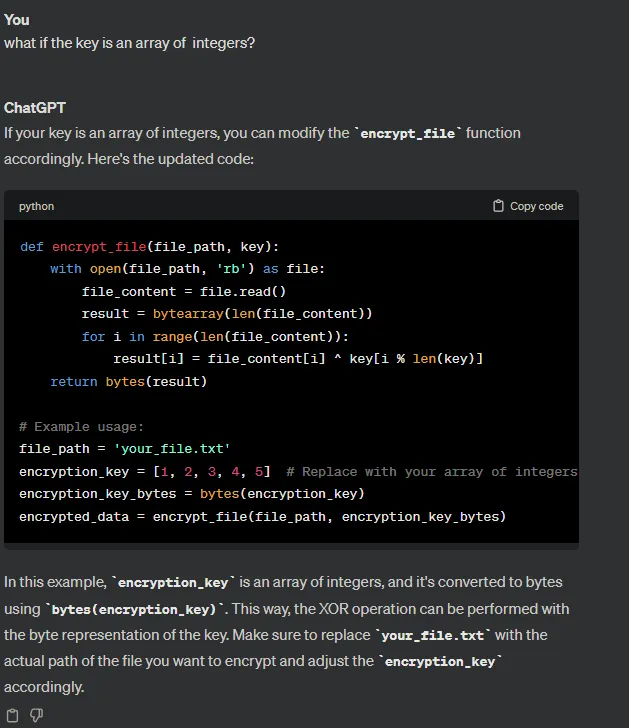Click the user question about array of integers
The height and width of the screenshot is (728, 629).
130,43
